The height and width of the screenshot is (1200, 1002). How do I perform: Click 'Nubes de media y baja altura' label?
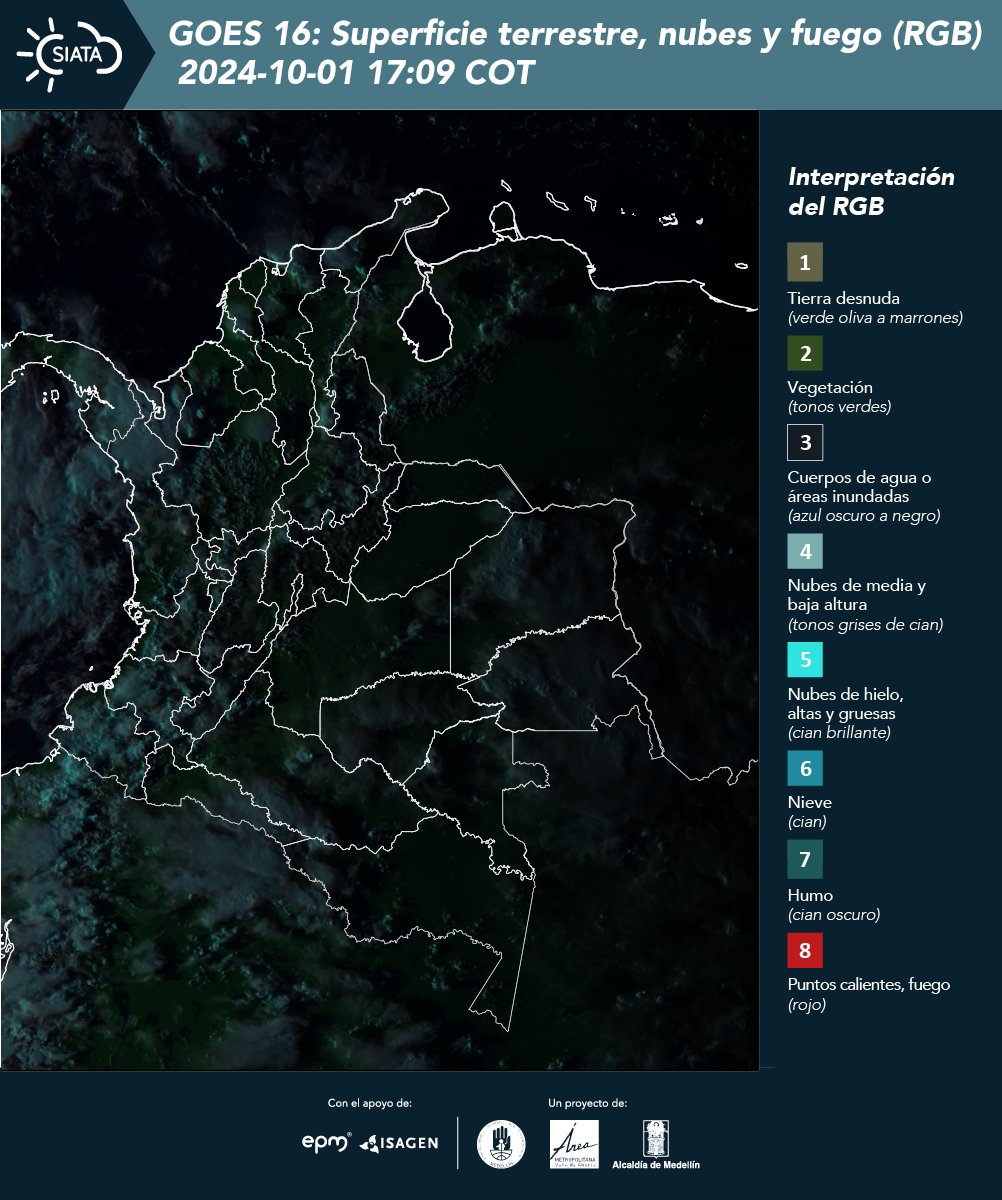point(857,595)
